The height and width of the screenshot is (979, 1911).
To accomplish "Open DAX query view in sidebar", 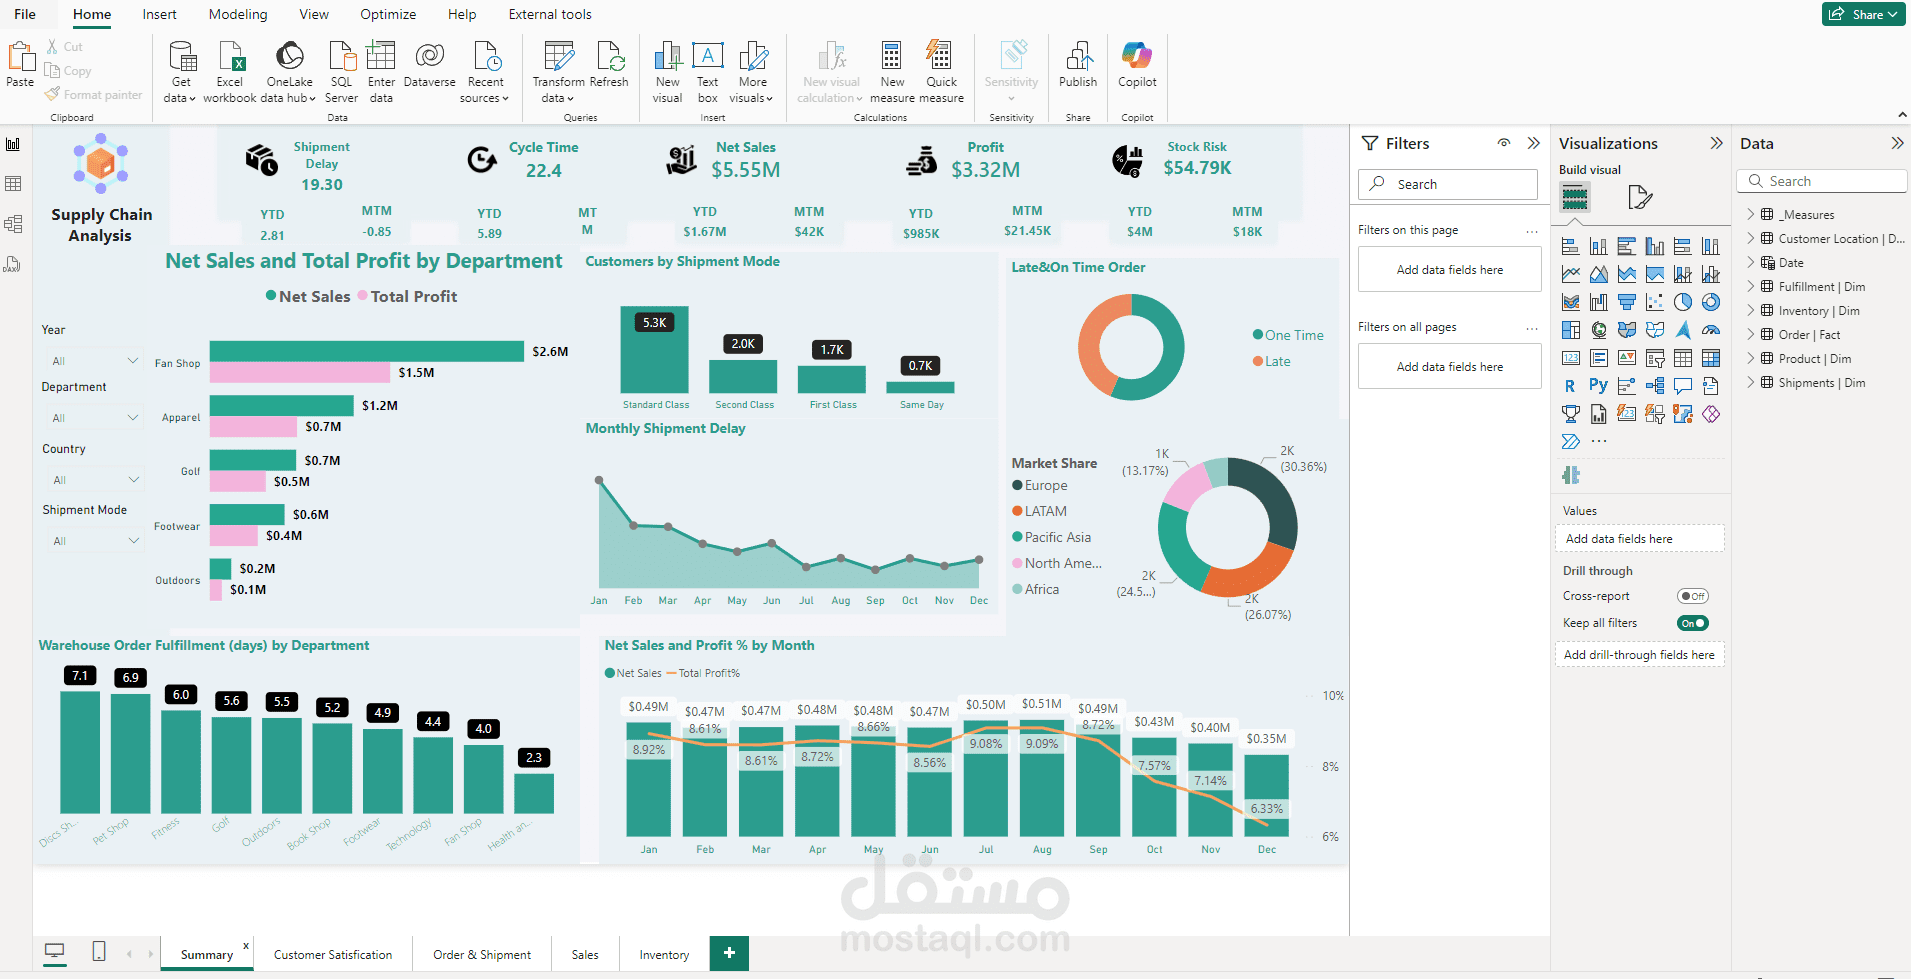I will 13,264.
